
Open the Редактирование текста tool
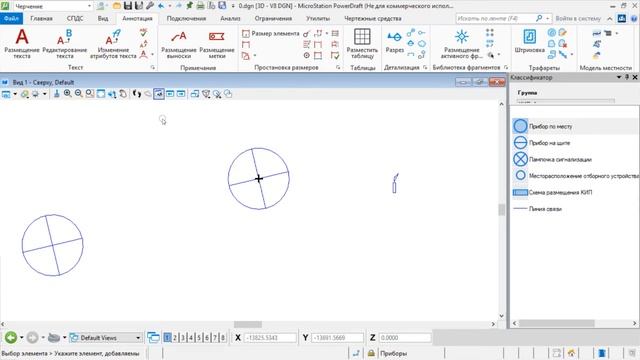pyautogui.click(x=64, y=44)
